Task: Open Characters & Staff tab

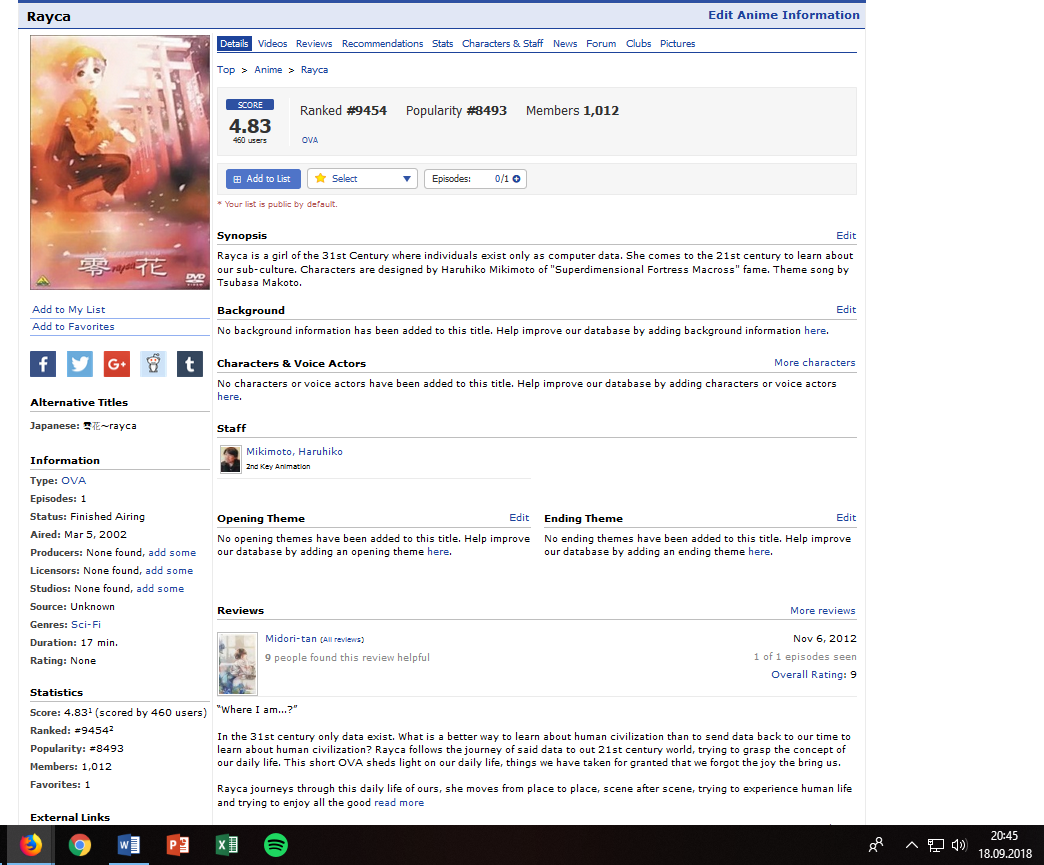Action: pos(502,43)
